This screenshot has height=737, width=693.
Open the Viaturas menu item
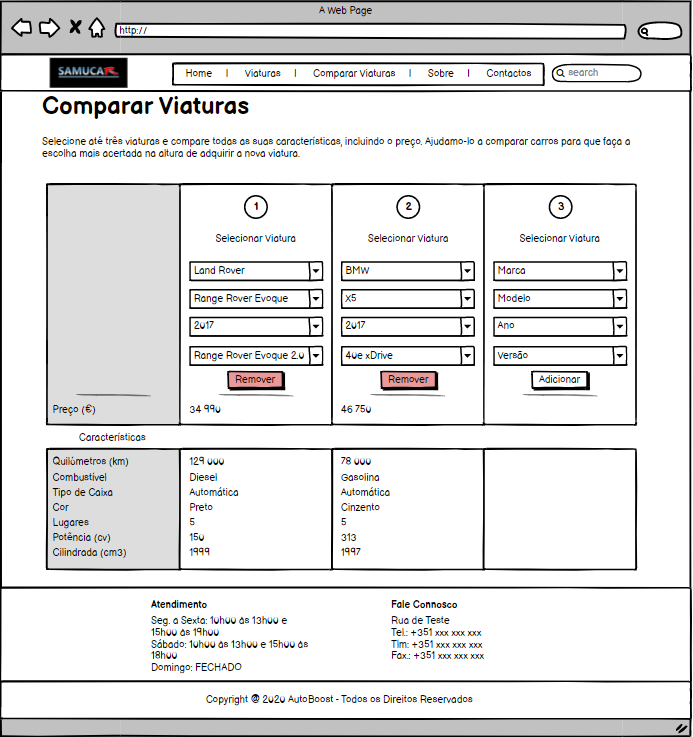(x=262, y=73)
